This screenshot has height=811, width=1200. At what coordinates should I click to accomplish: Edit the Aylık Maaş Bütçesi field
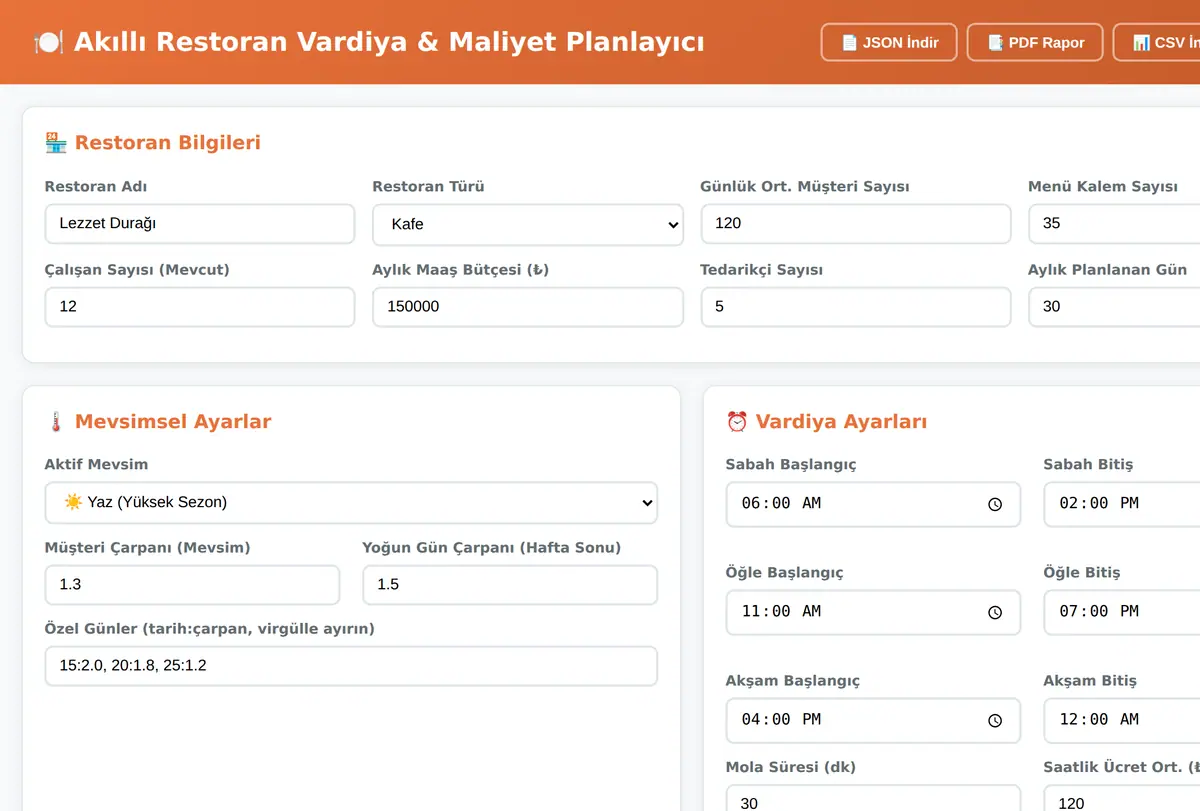pyautogui.click(x=528, y=306)
